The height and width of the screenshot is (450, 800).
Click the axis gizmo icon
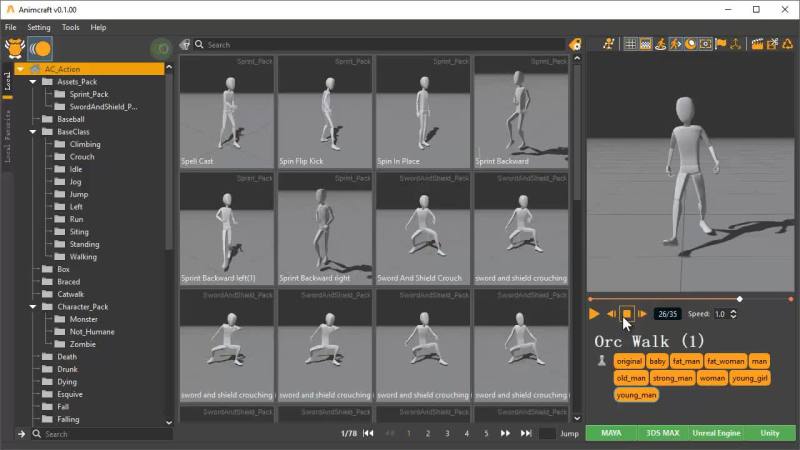click(x=735, y=44)
